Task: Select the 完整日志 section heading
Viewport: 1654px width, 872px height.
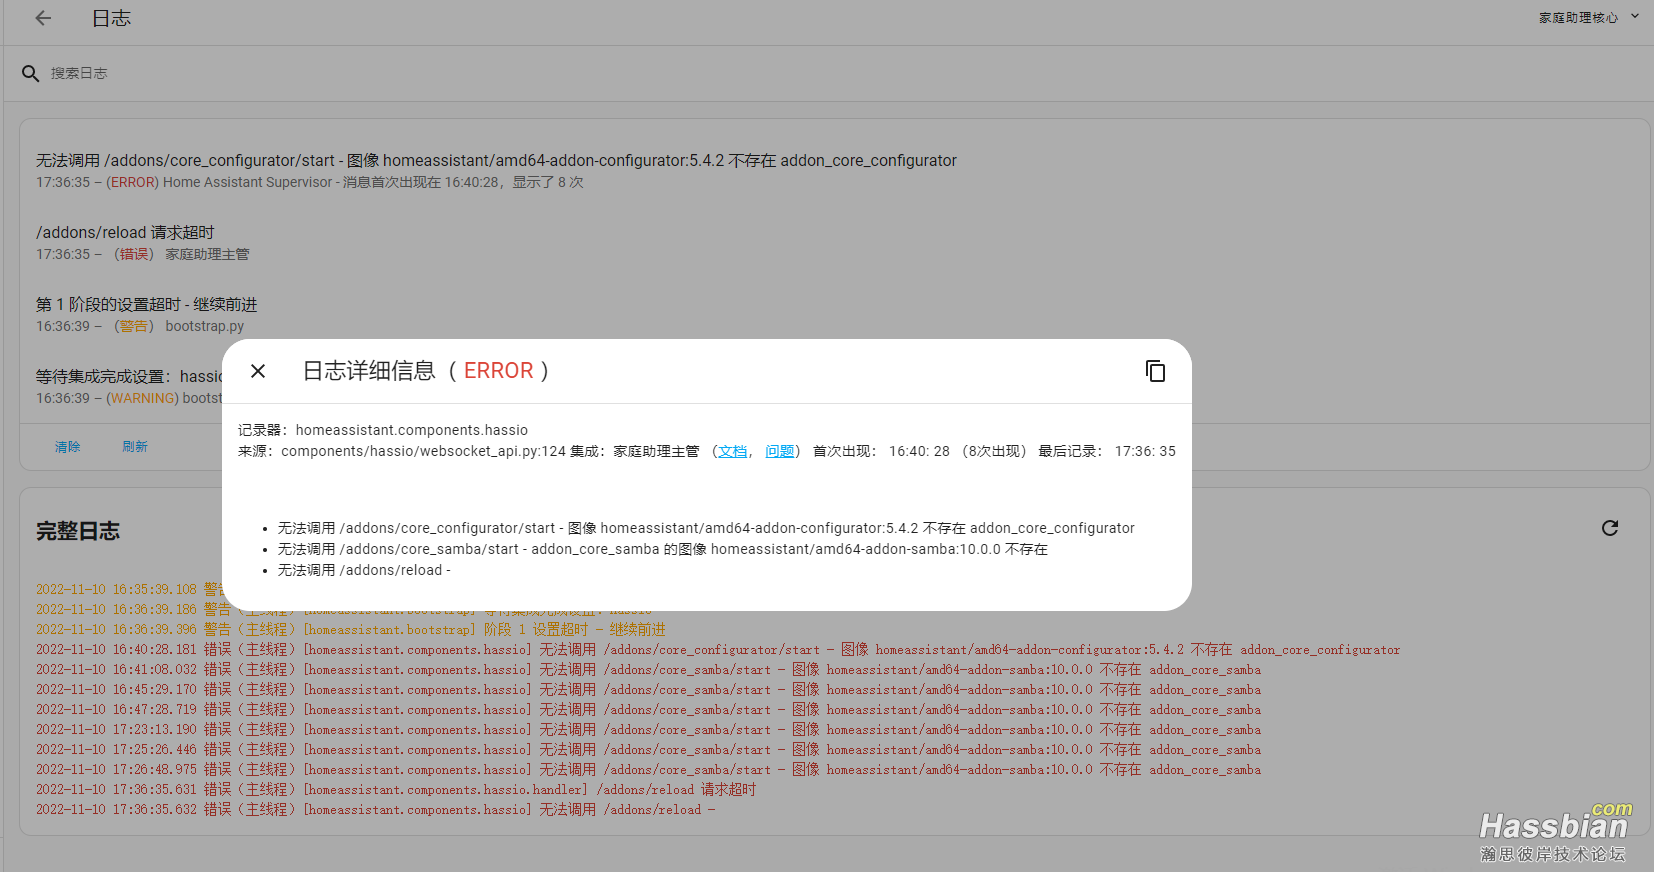Action: 78,531
